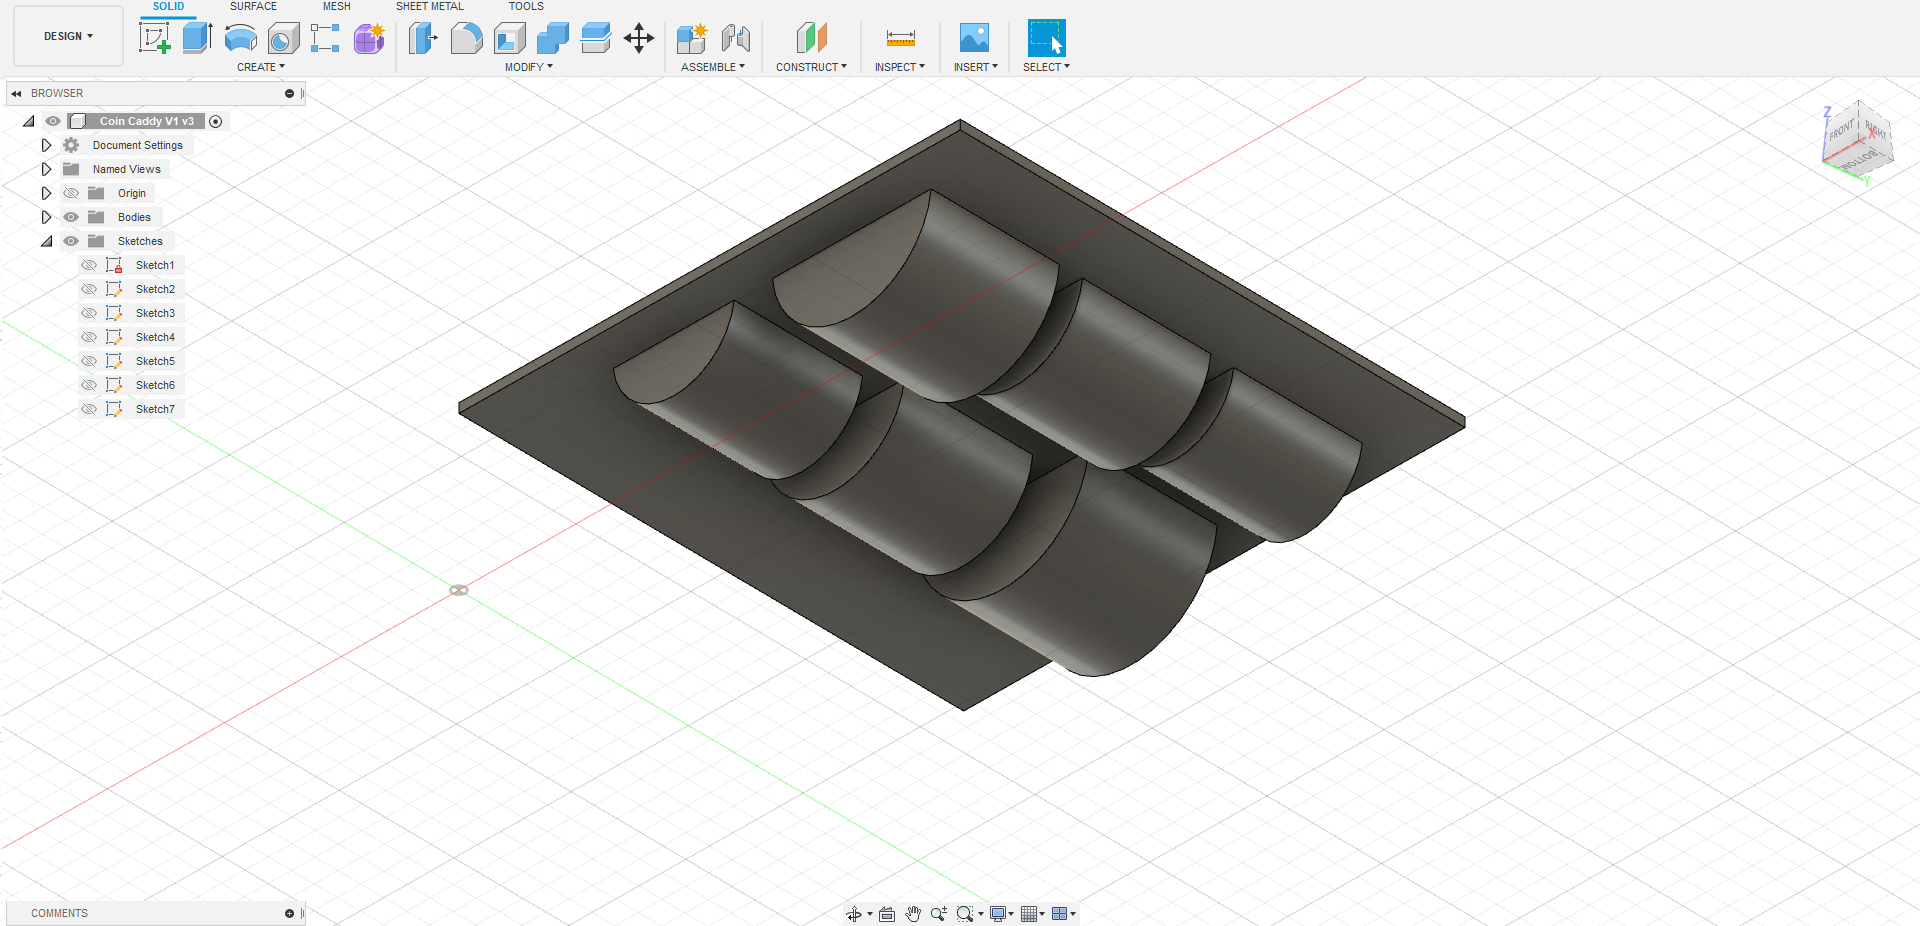Screen dimensions: 1920x926
Task: Show Sketch1 using its eye icon
Action: click(x=89, y=265)
